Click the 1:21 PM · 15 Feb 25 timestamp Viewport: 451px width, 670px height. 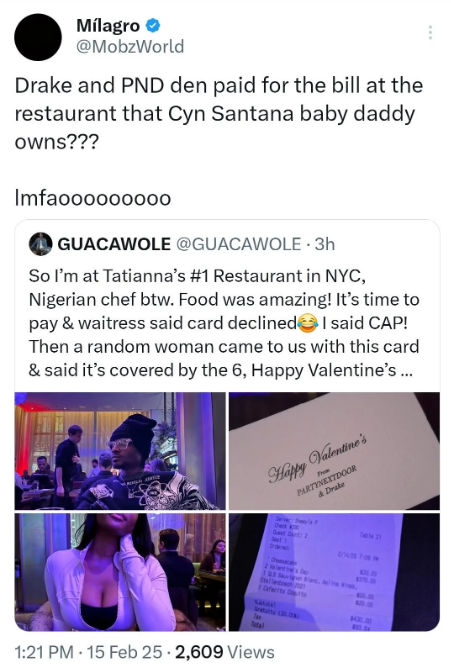click(88, 652)
